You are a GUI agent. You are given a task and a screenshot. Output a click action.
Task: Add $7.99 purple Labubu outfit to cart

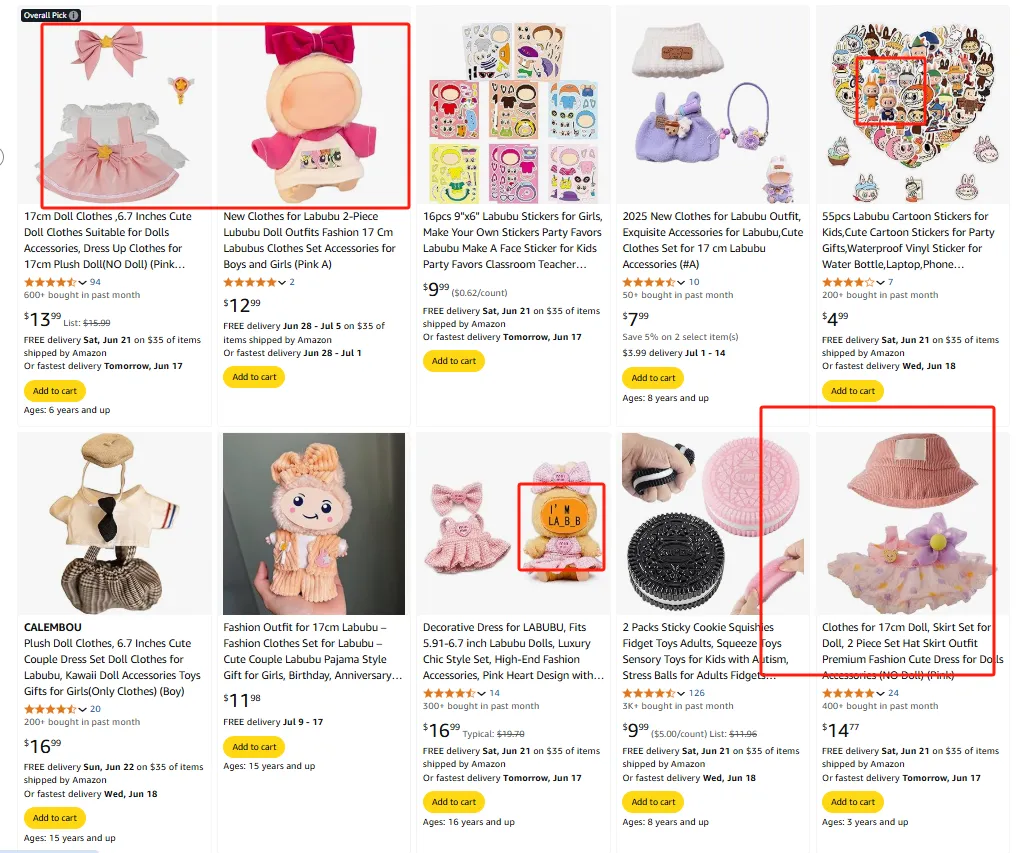pos(653,378)
